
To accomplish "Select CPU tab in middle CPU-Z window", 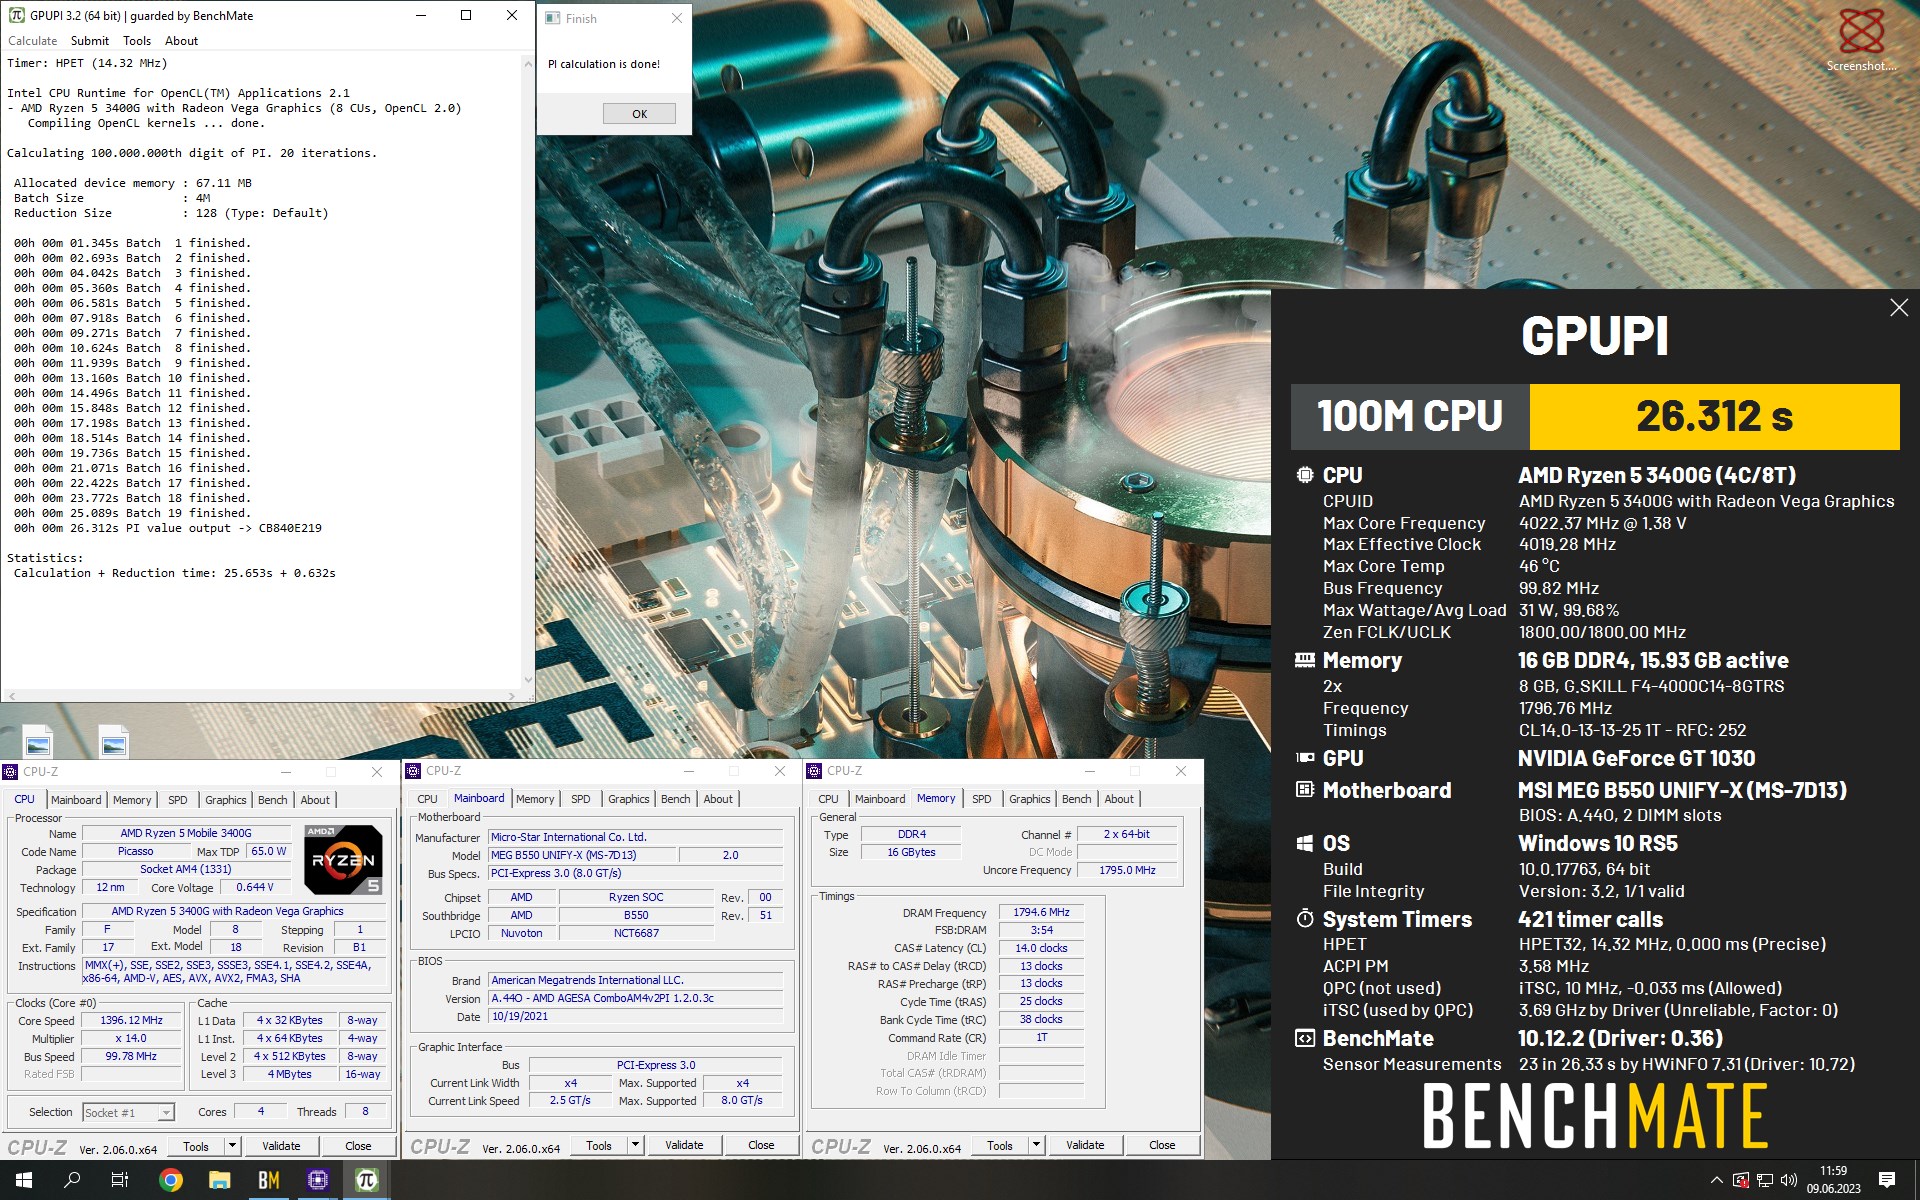I will (427, 799).
